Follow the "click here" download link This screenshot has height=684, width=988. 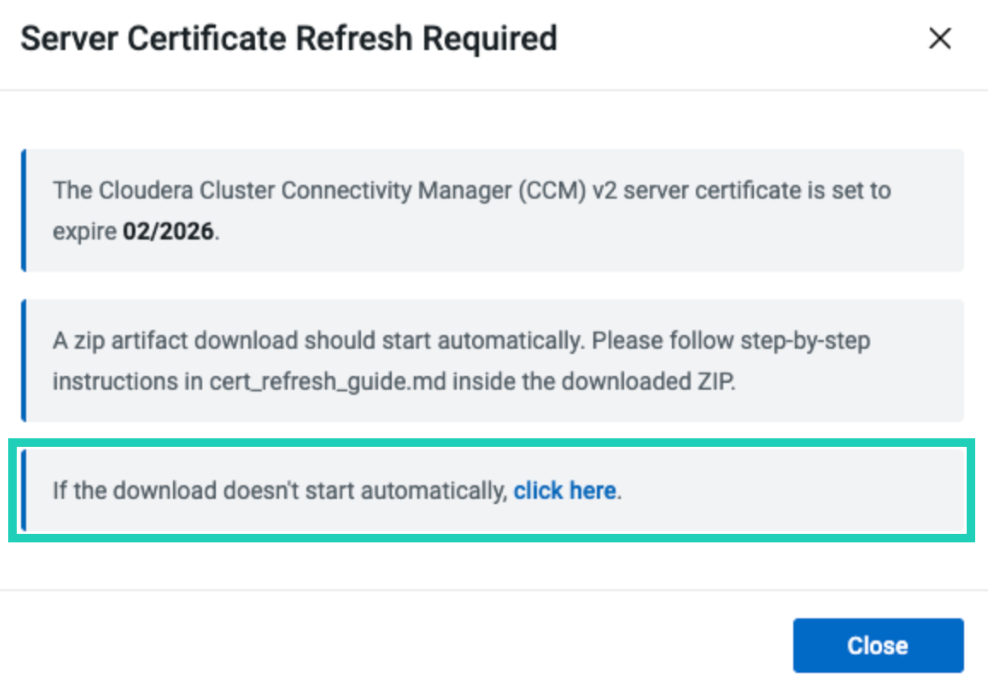565,491
